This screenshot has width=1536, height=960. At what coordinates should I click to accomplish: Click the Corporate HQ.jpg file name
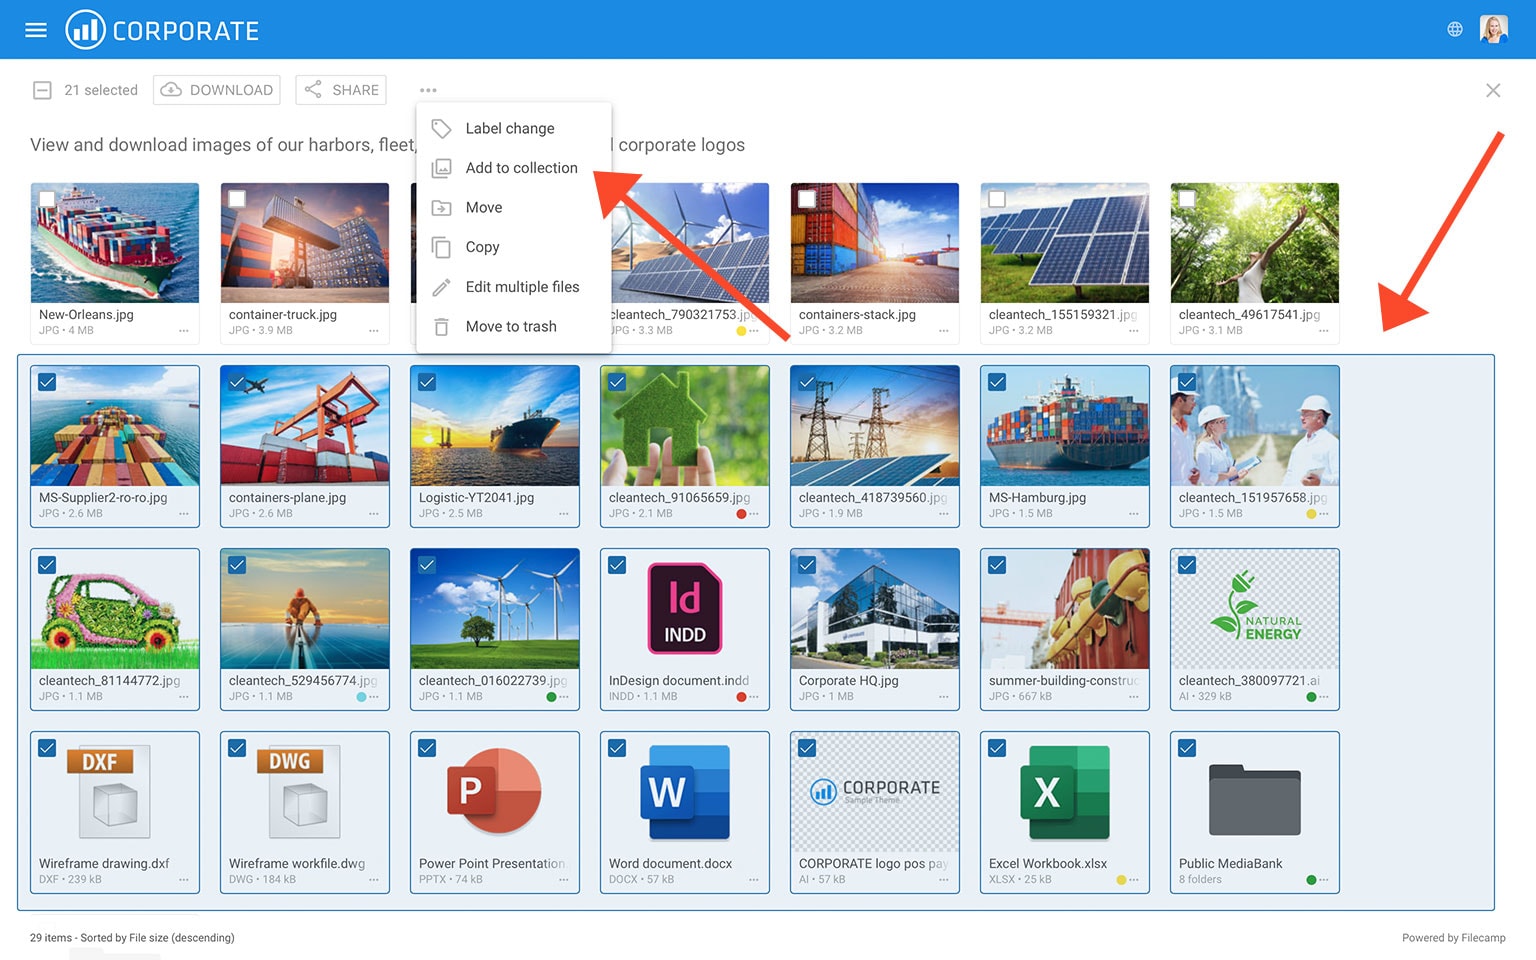pos(848,681)
